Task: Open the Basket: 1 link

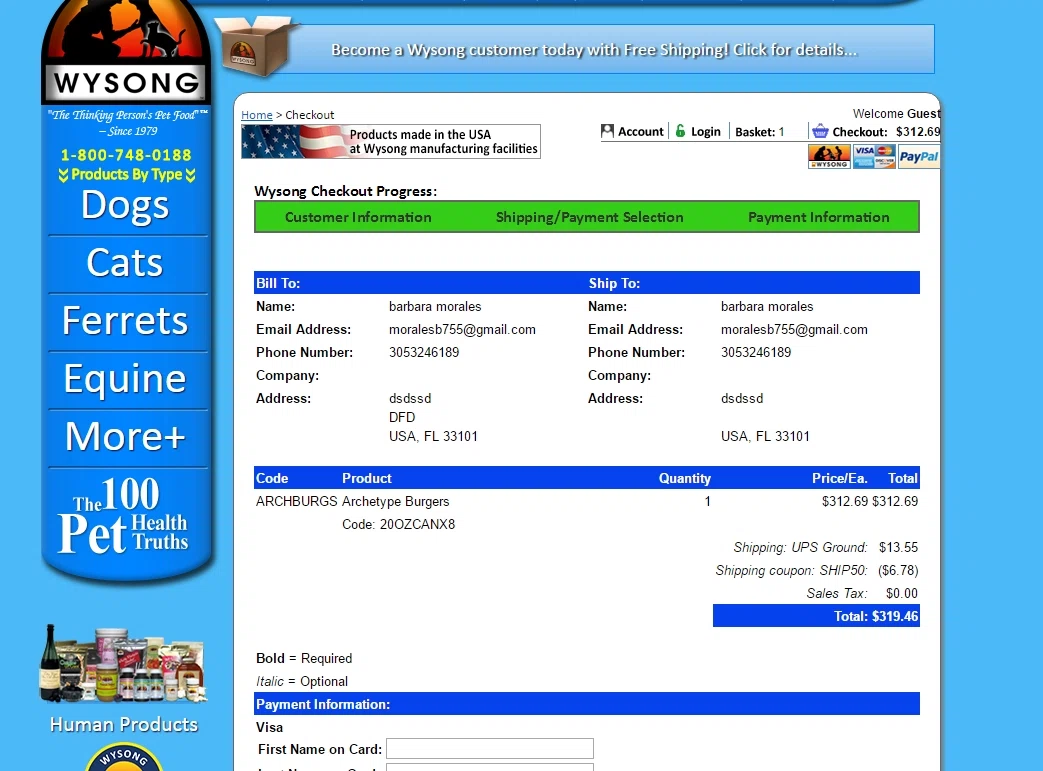Action: (x=760, y=132)
